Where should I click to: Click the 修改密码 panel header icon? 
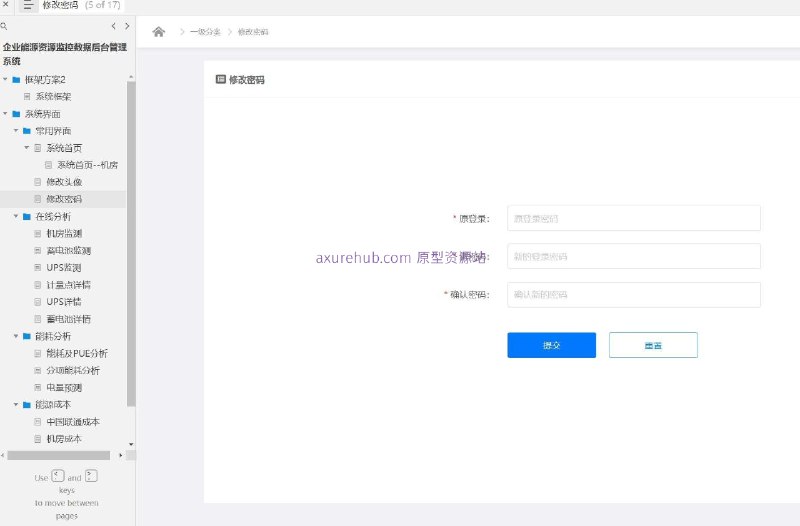click(220, 79)
